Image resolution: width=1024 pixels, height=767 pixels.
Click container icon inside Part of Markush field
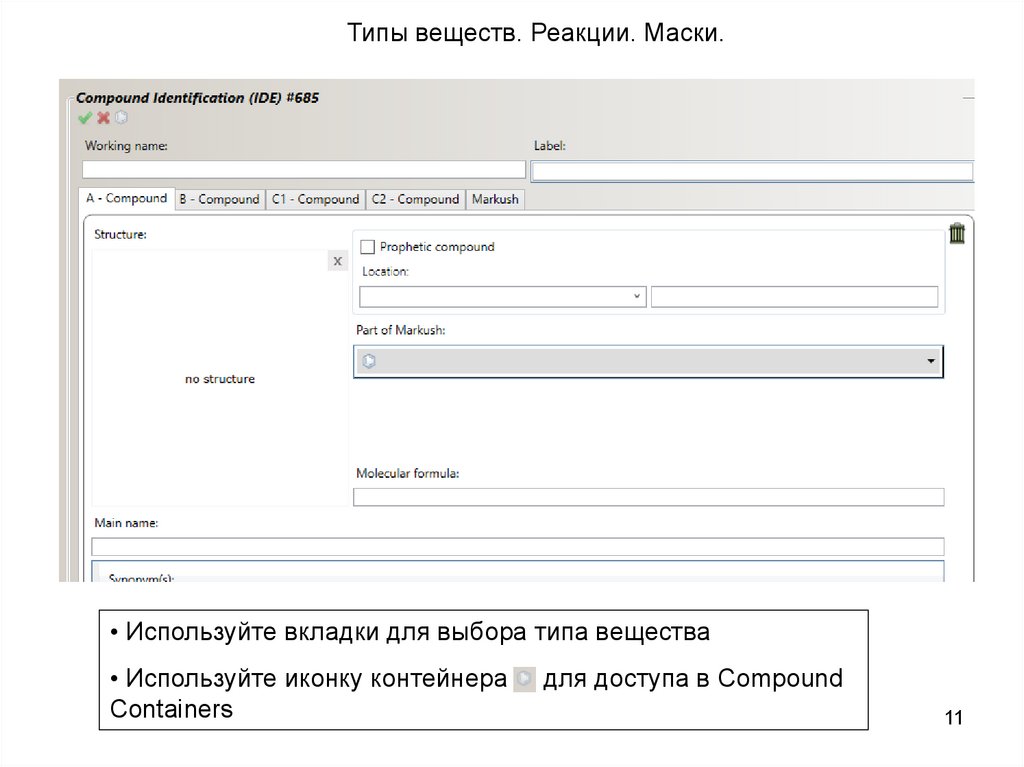click(368, 361)
